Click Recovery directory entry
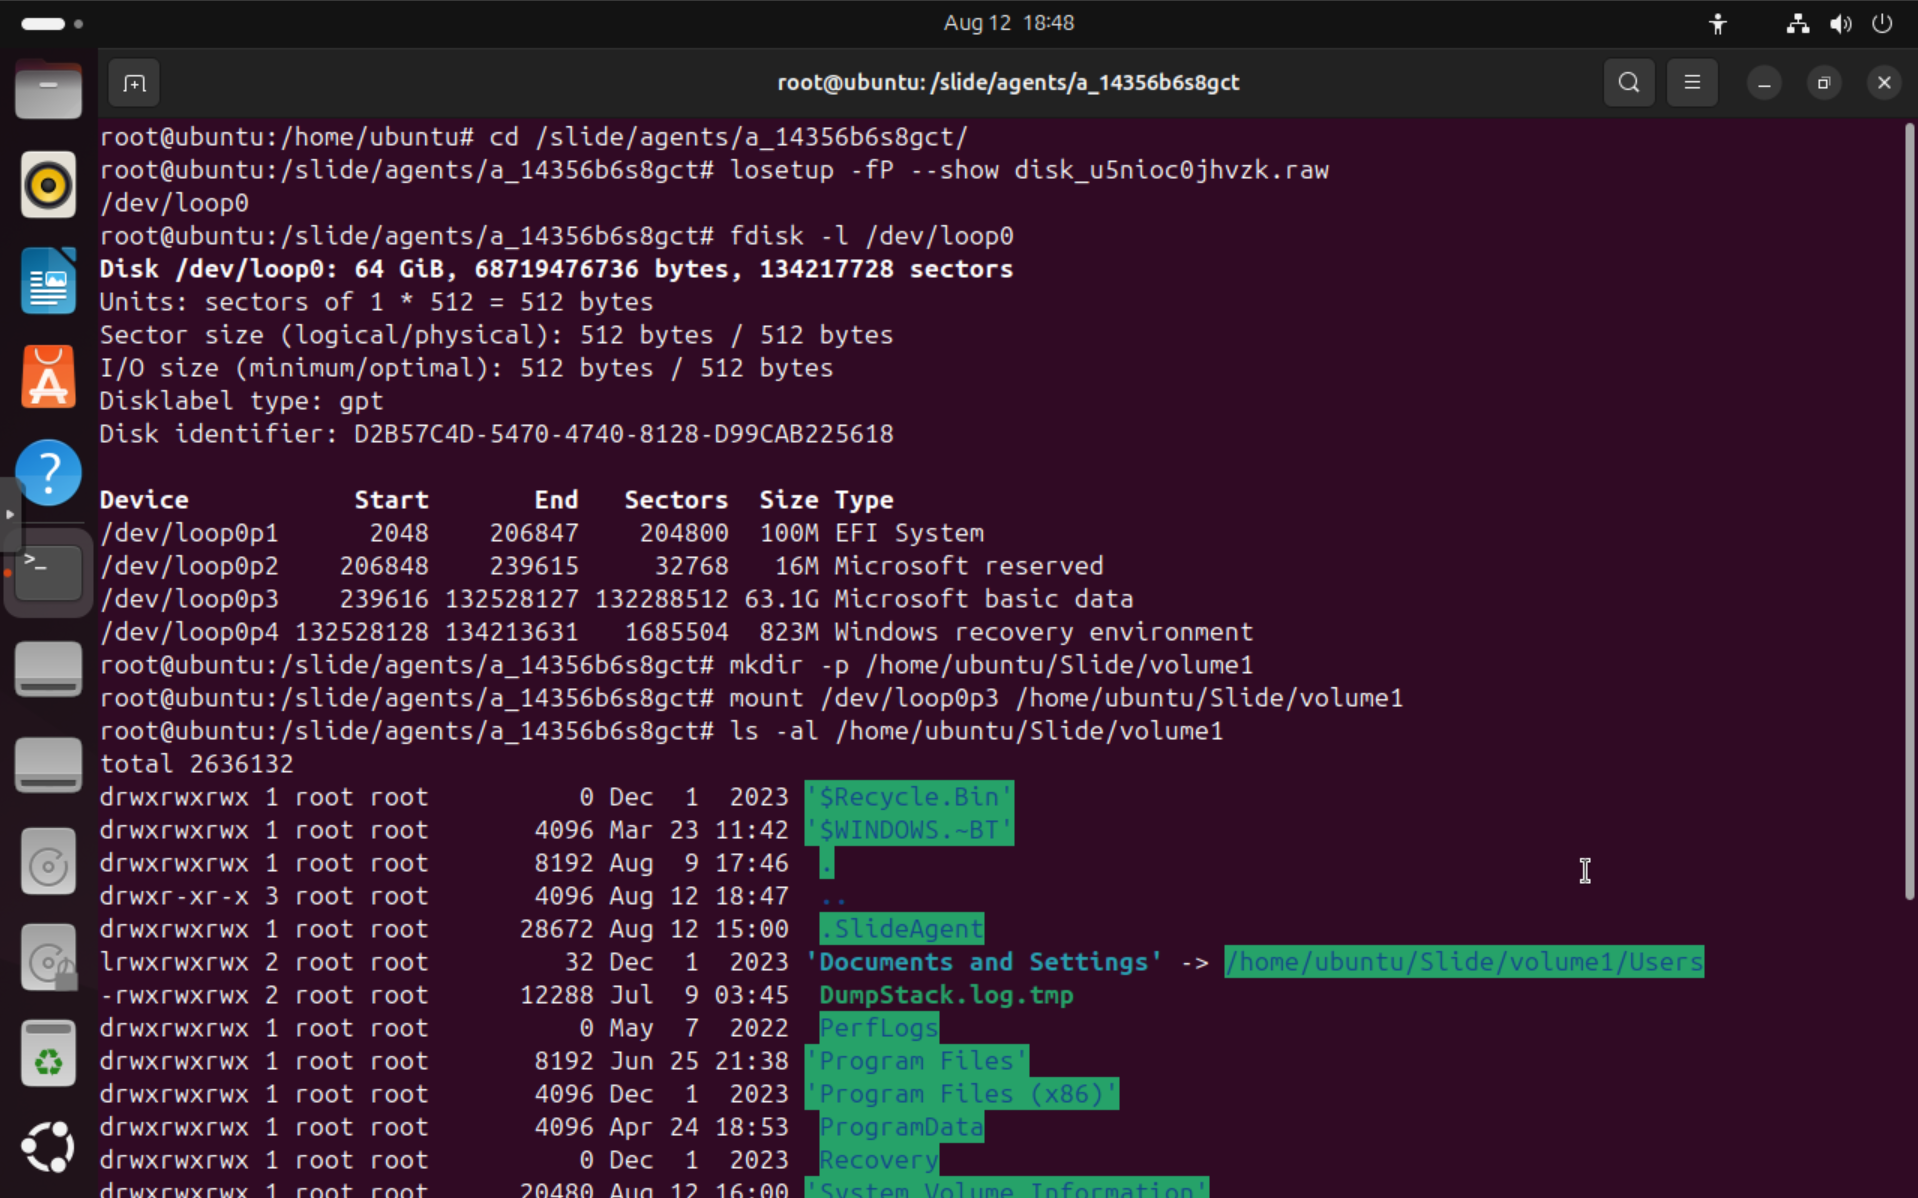 879,1160
